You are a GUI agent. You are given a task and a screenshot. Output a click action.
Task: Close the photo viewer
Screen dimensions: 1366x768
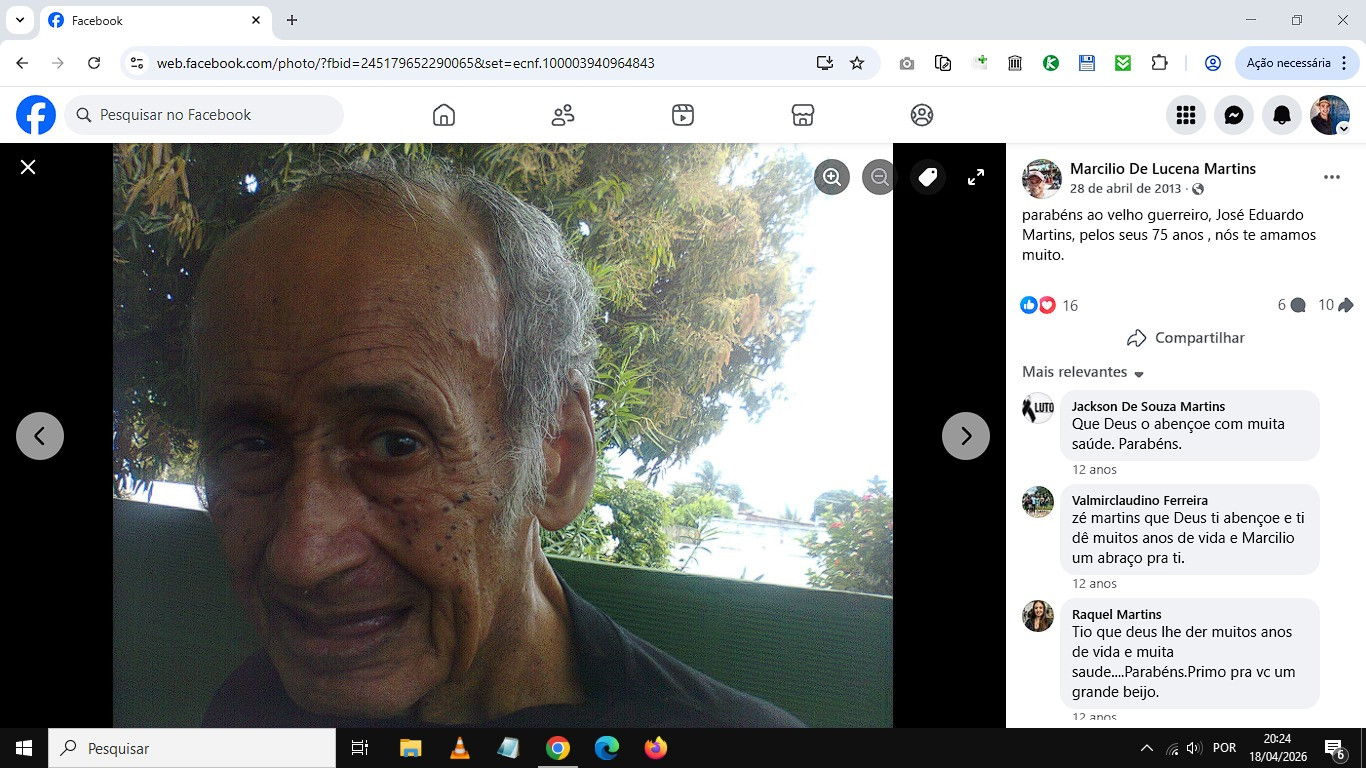point(28,167)
